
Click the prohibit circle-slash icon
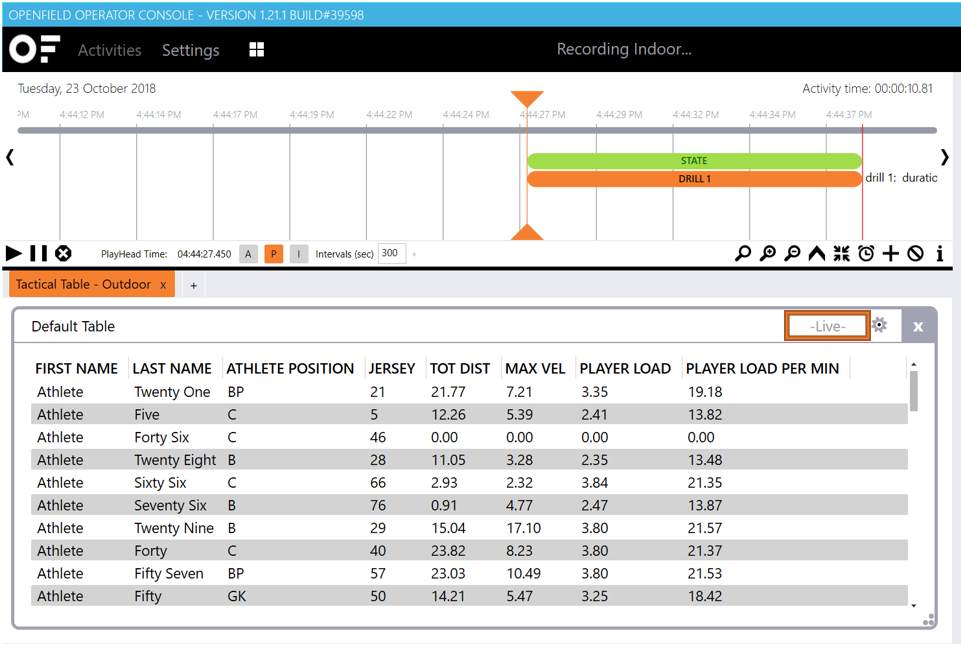tap(915, 253)
